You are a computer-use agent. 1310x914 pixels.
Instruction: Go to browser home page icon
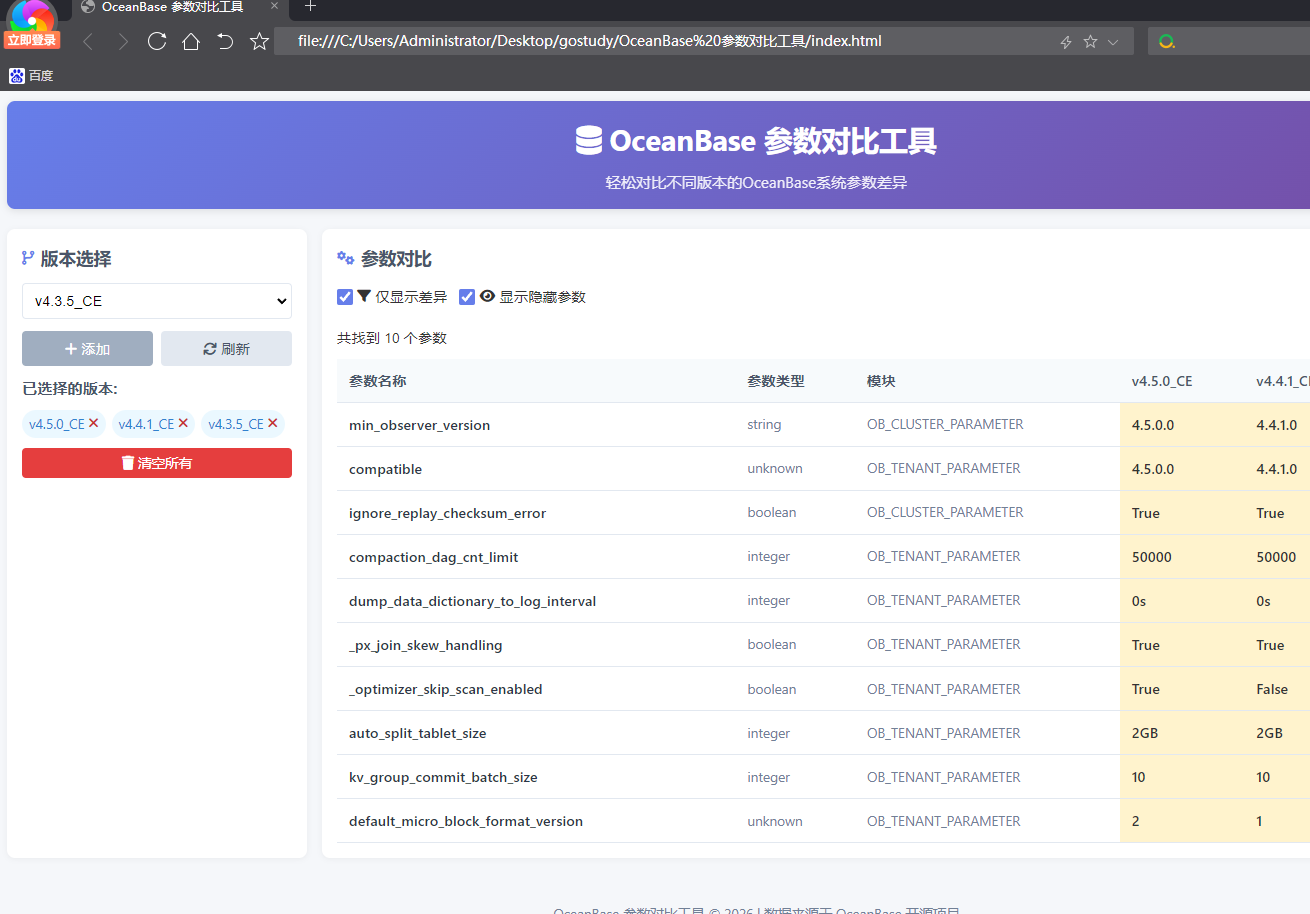(x=191, y=42)
